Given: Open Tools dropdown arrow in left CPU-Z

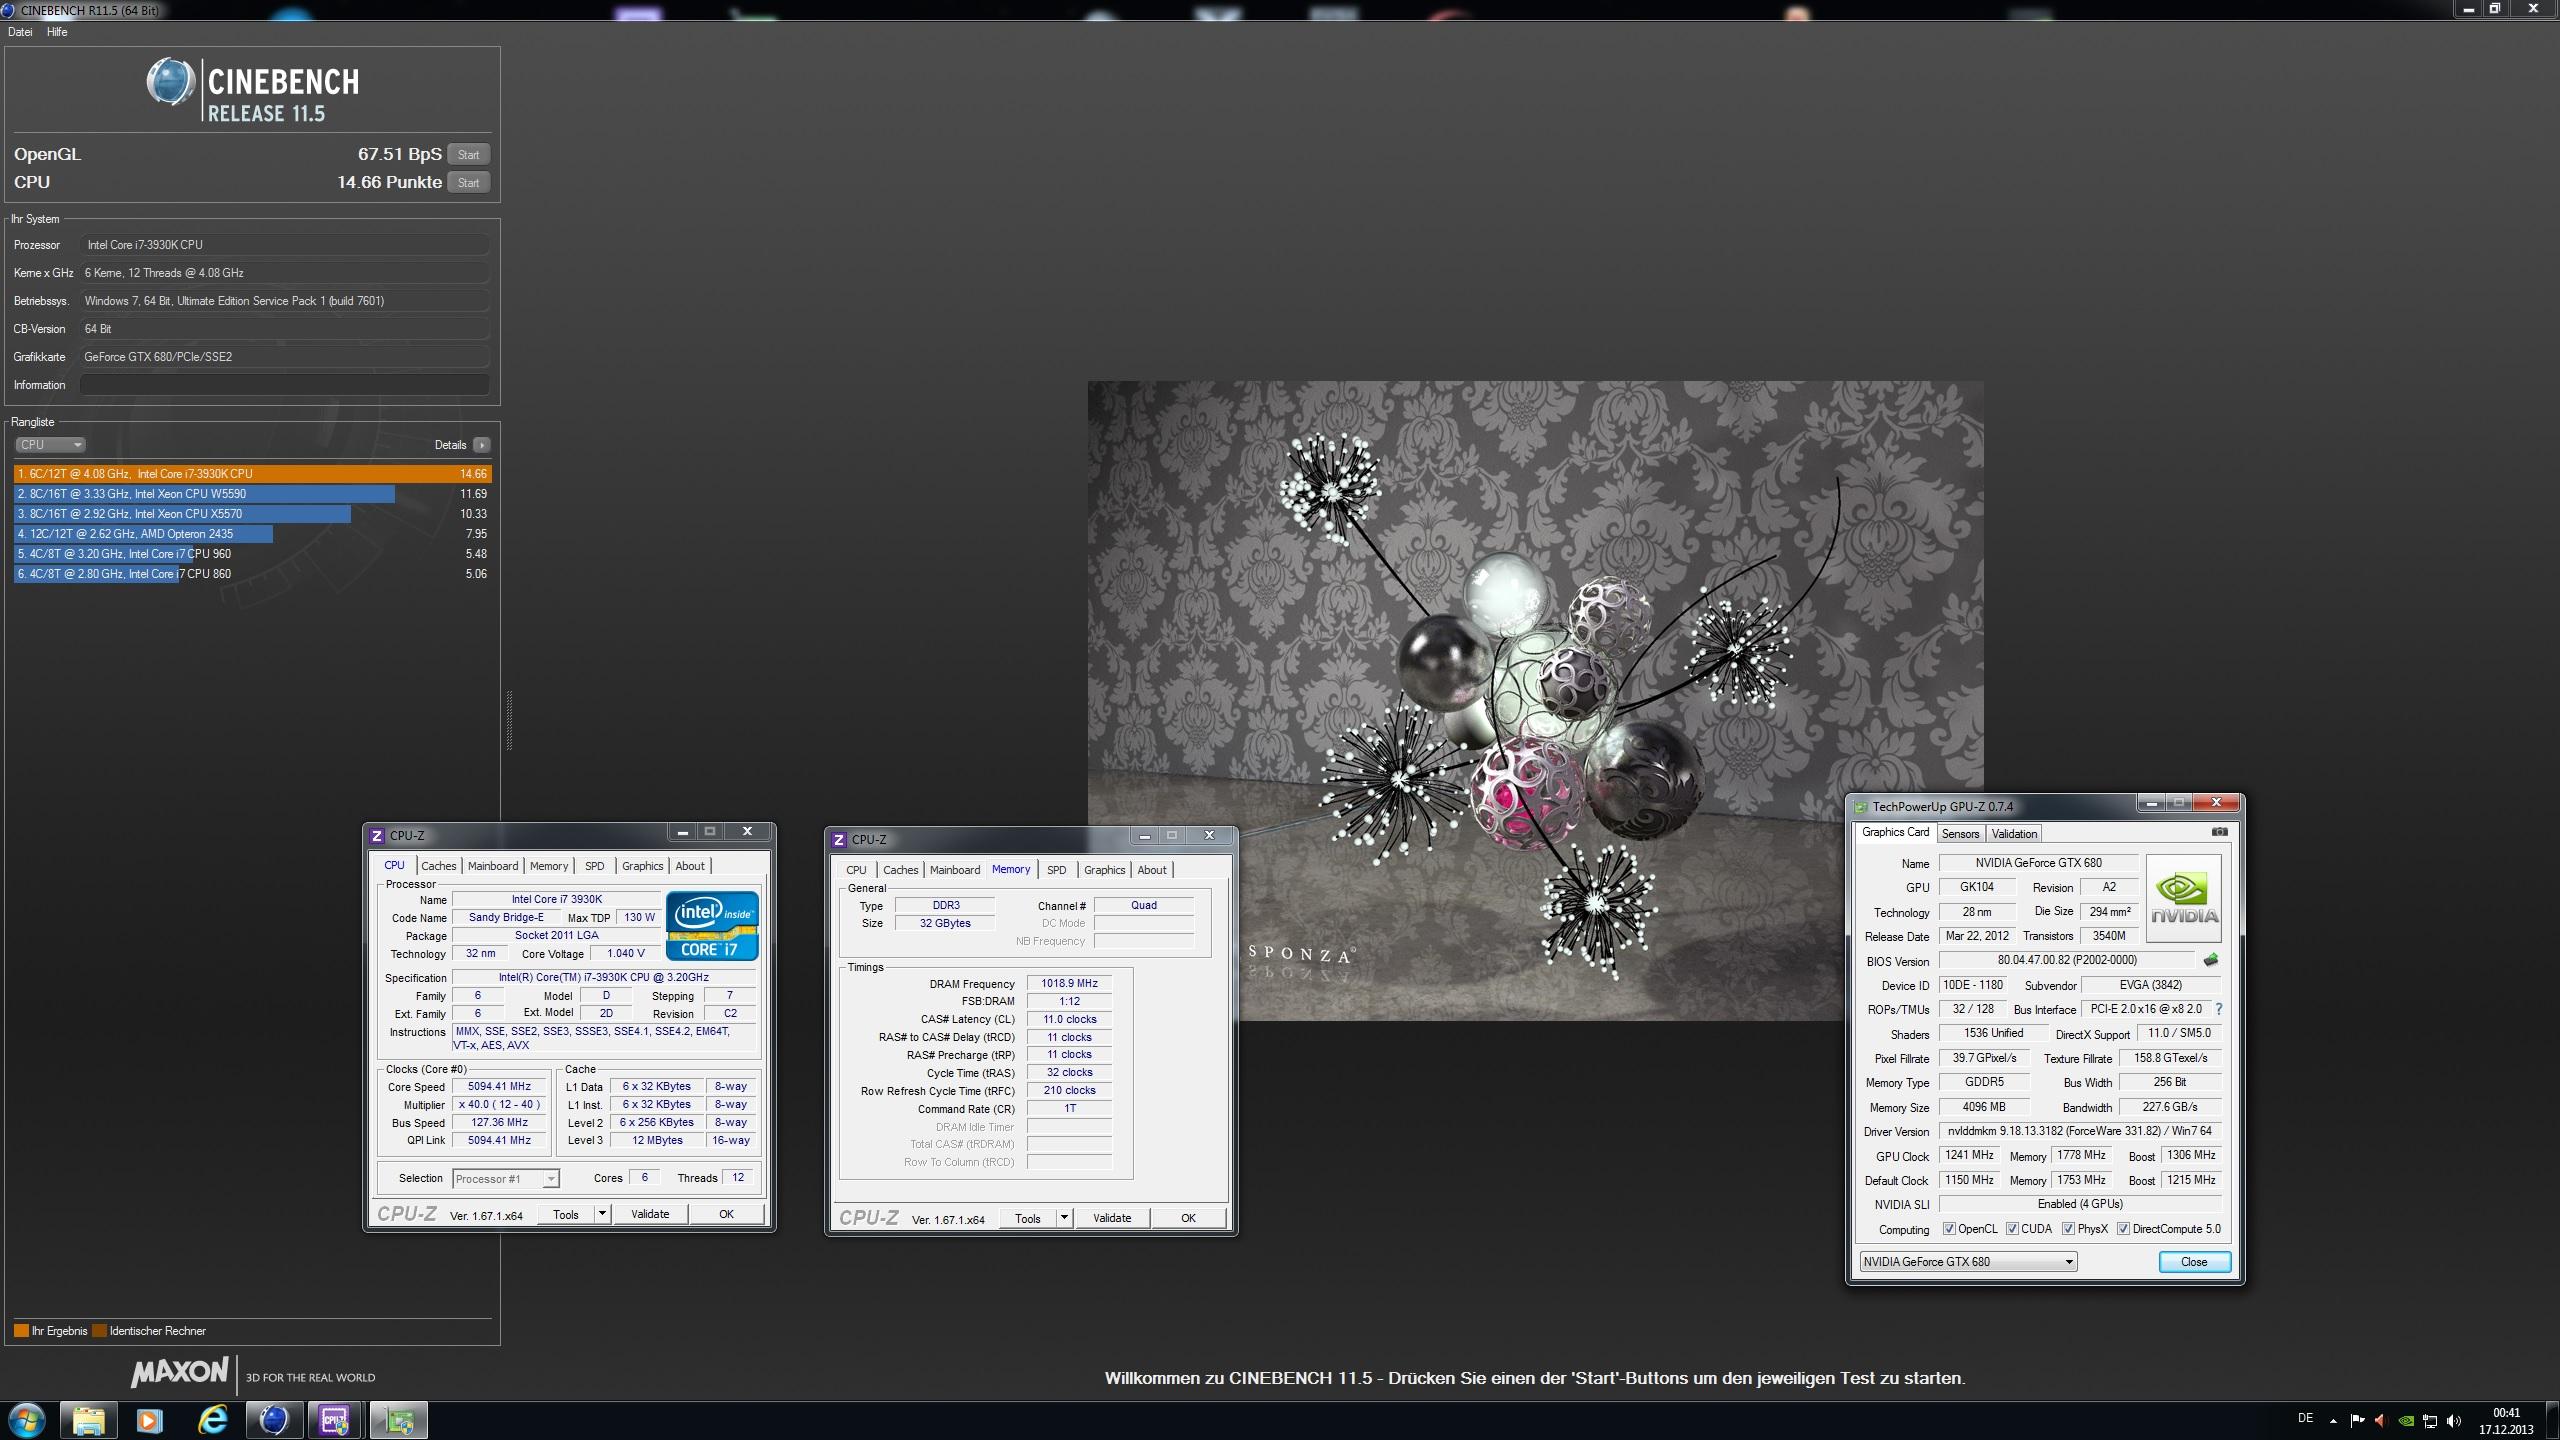Looking at the screenshot, I should pos(602,1214).
